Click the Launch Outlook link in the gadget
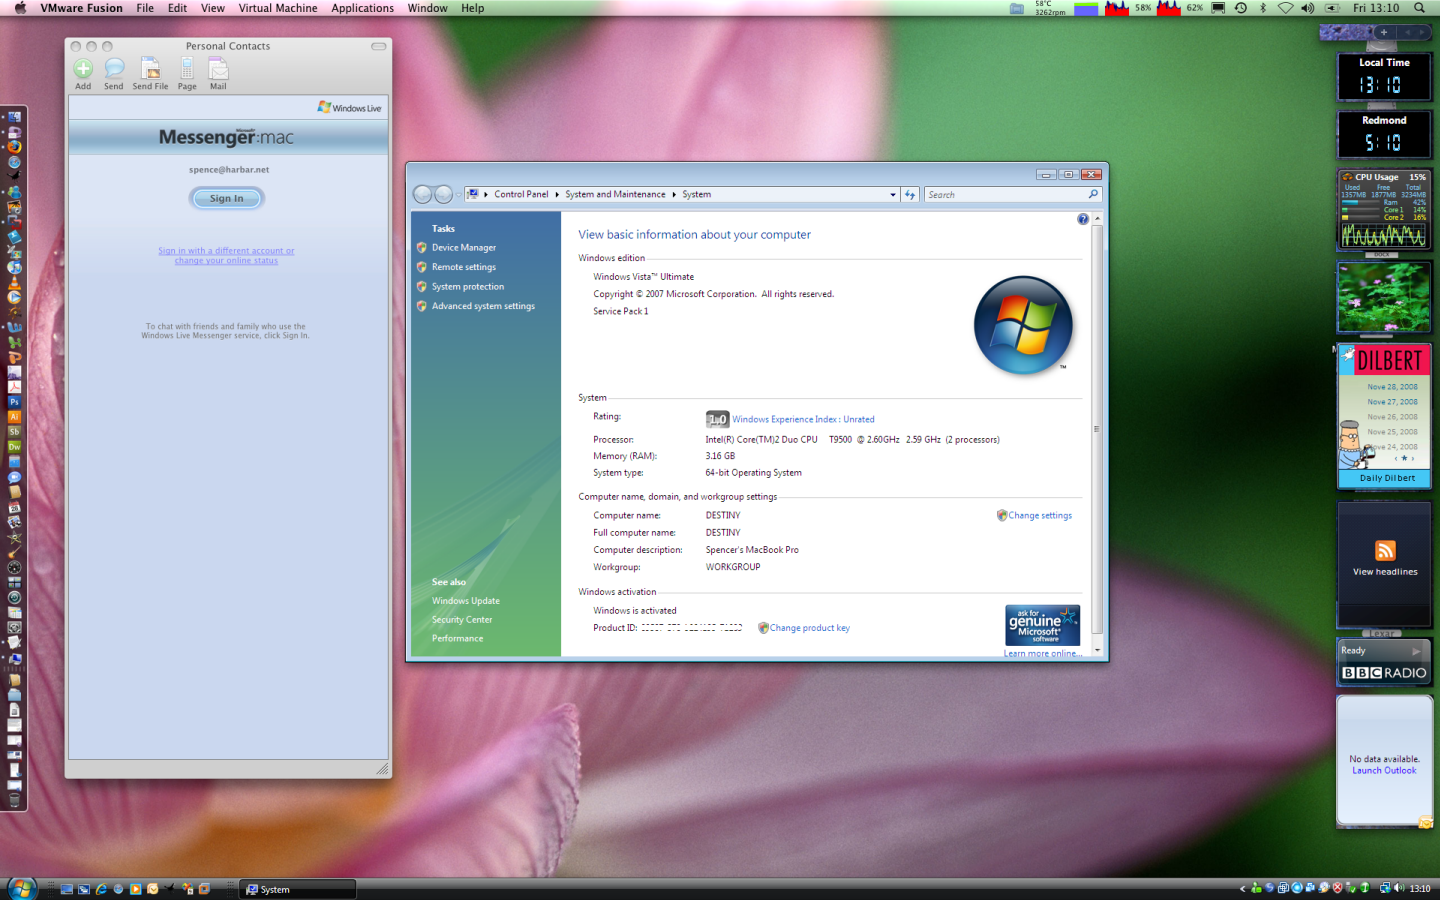This screenshot has height=900, width=1440. pos(1384,771)
